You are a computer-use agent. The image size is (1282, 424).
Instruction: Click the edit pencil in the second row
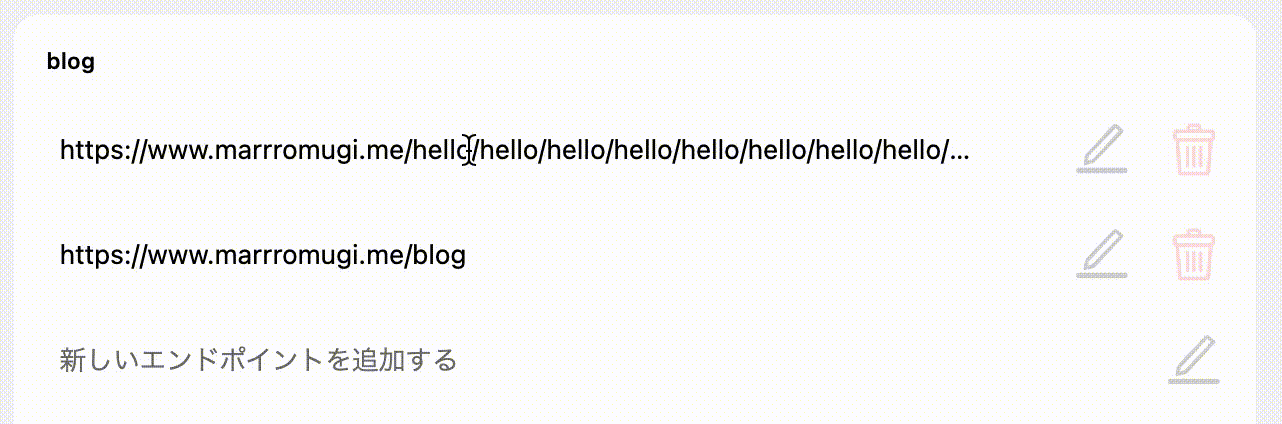click(x=1101, y=254)
